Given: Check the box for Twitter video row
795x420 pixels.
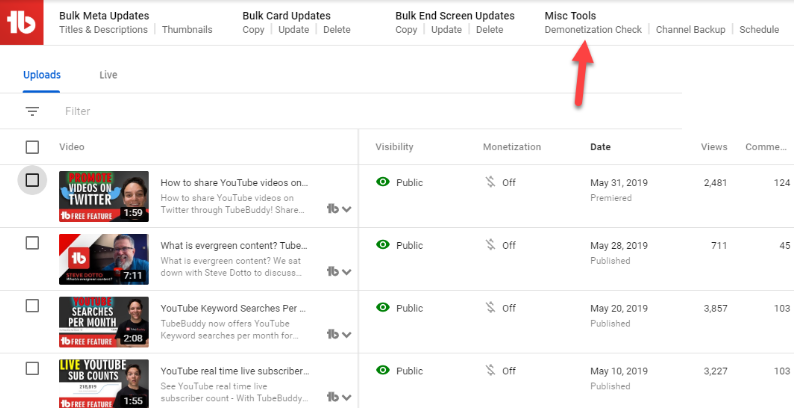Looking at the screenshot, I should coord(32,180).
